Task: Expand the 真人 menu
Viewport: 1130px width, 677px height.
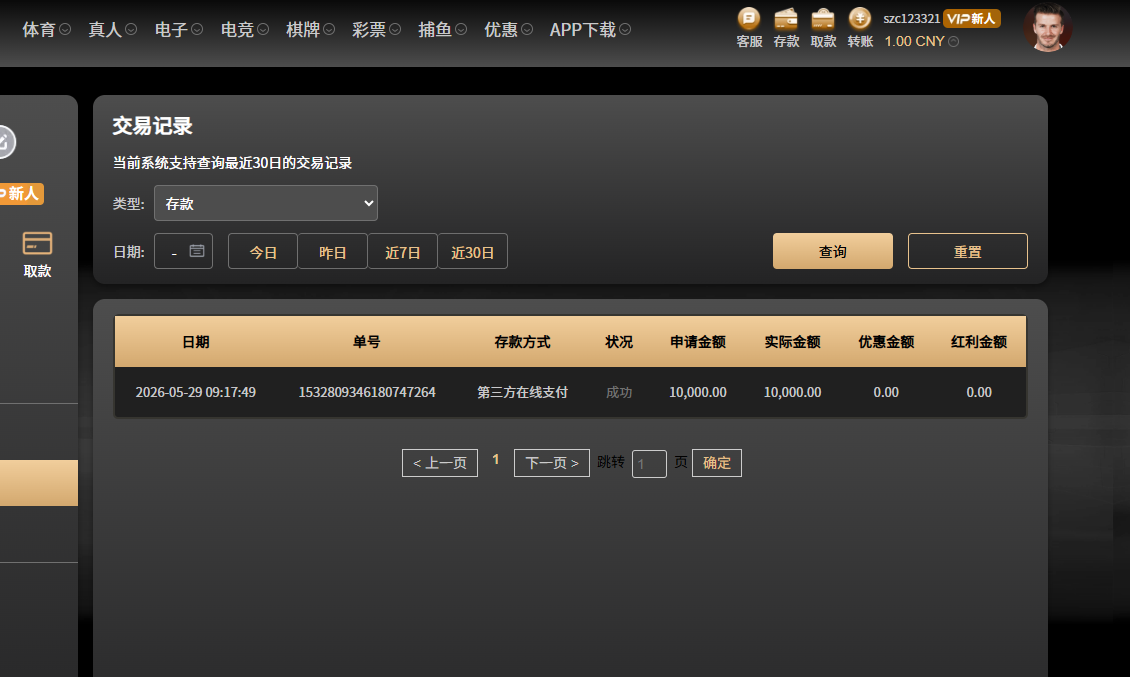Action: click(112, 30)
